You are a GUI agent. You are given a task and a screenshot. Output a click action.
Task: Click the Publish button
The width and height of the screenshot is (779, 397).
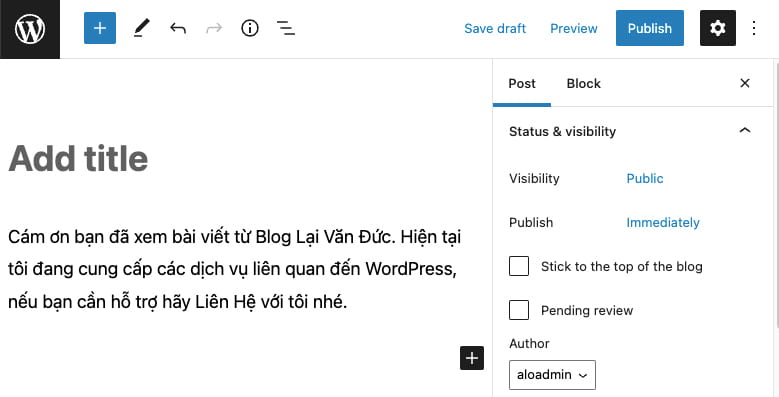650,28
